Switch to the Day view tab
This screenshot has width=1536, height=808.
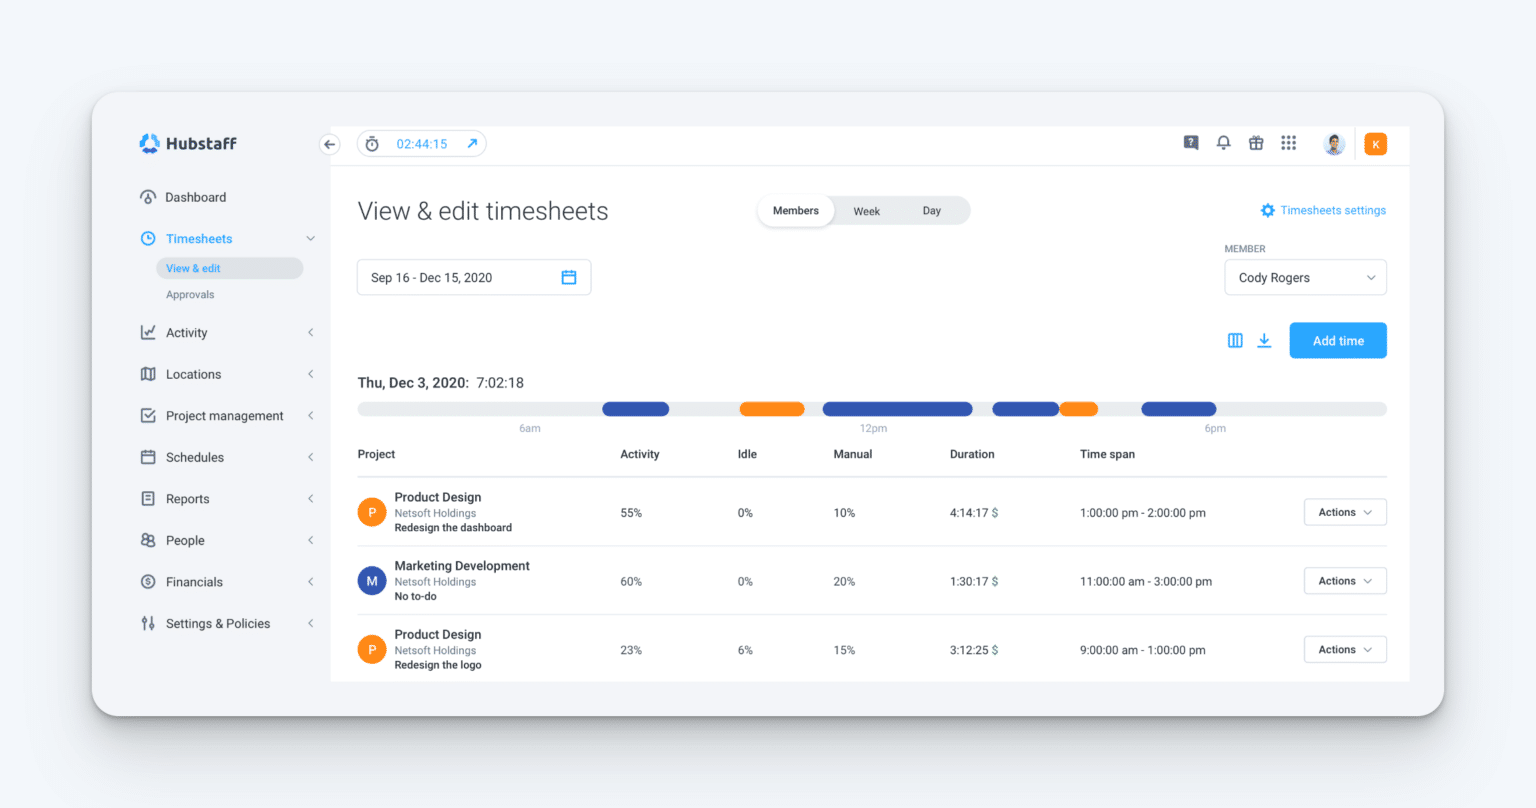(x=931, y=210)
